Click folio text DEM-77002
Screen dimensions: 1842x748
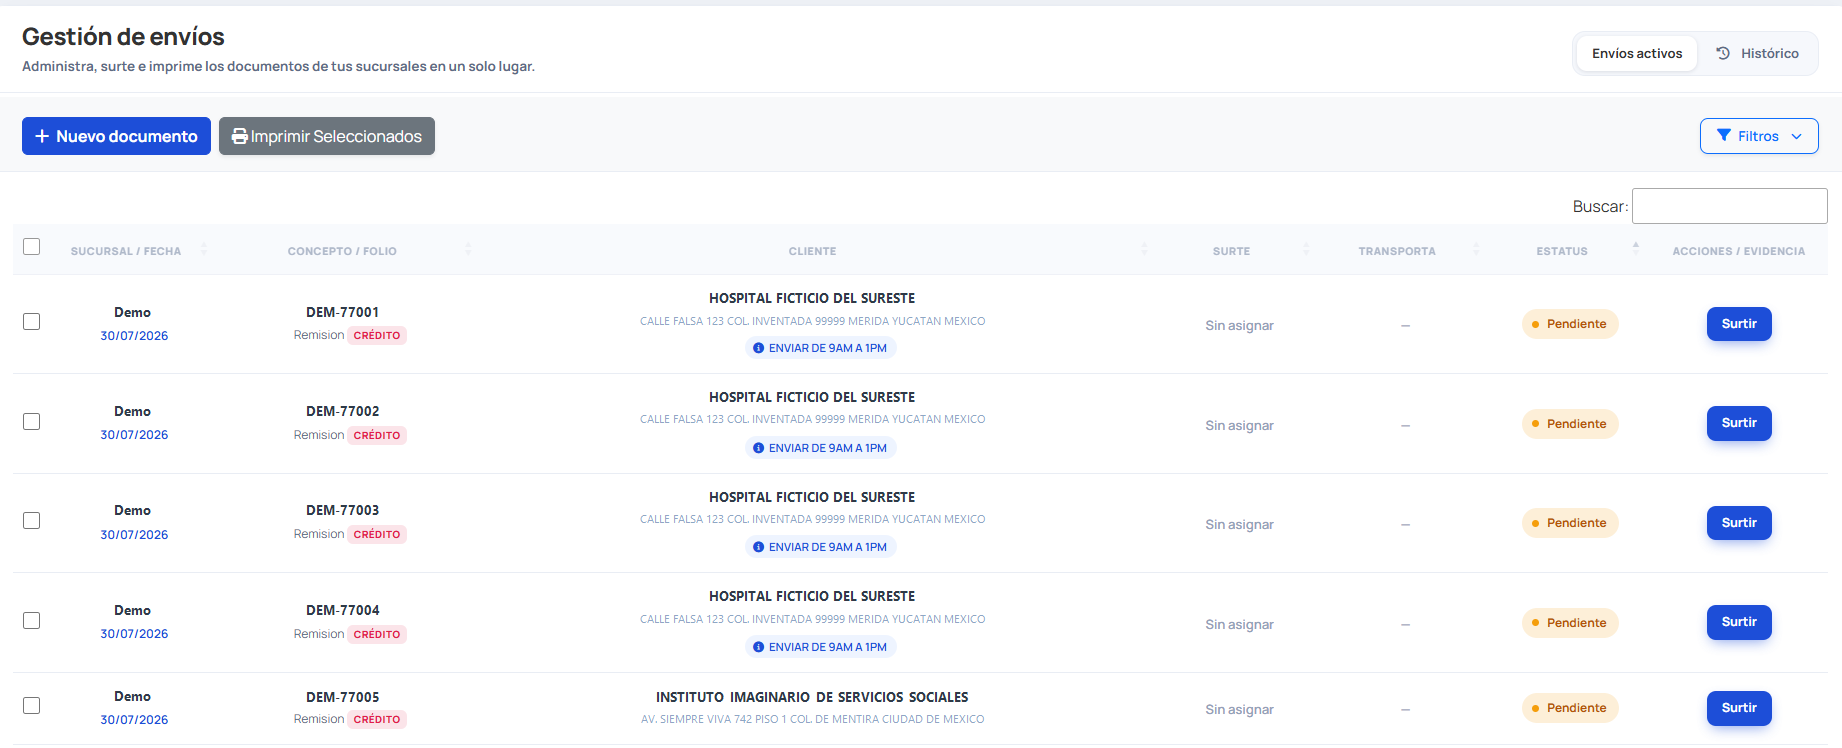pyautogui.click(x=343, y=412)
